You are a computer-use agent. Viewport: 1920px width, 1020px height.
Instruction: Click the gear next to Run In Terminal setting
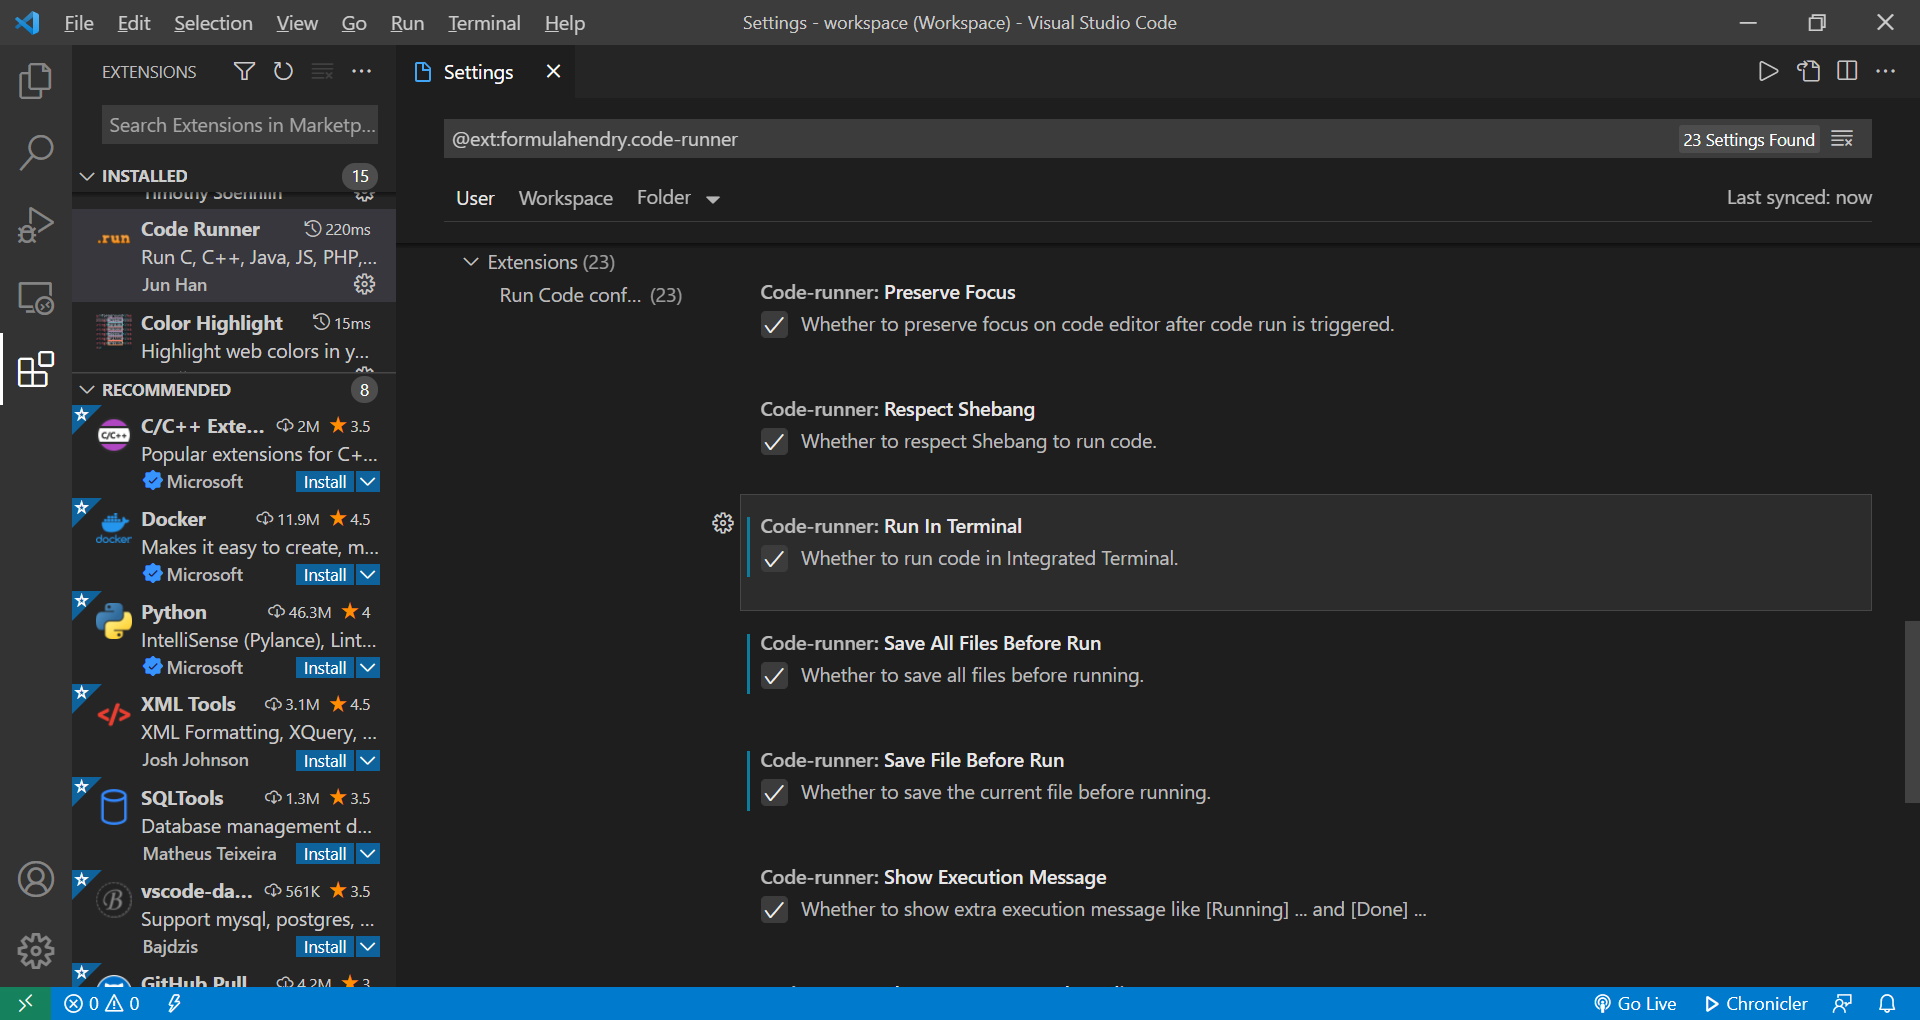[723, 523]
